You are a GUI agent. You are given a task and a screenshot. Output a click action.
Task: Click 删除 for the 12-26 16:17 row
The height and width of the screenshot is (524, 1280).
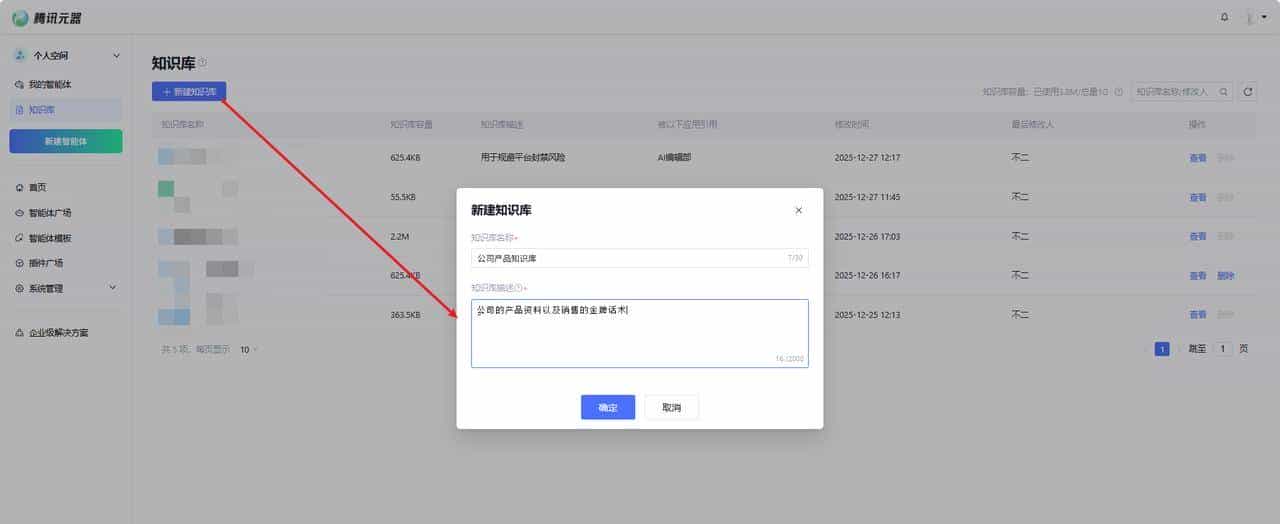click(1226, 276)
